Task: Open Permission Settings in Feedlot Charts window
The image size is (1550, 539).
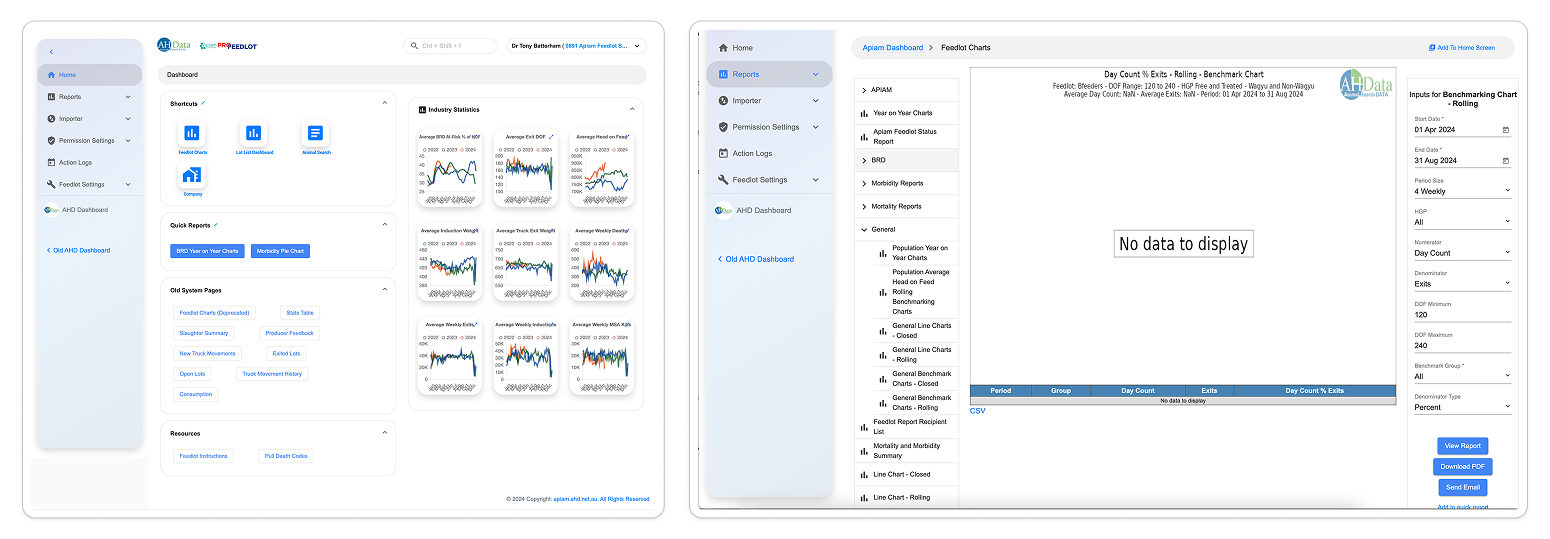Action: (x=769, y=127)
